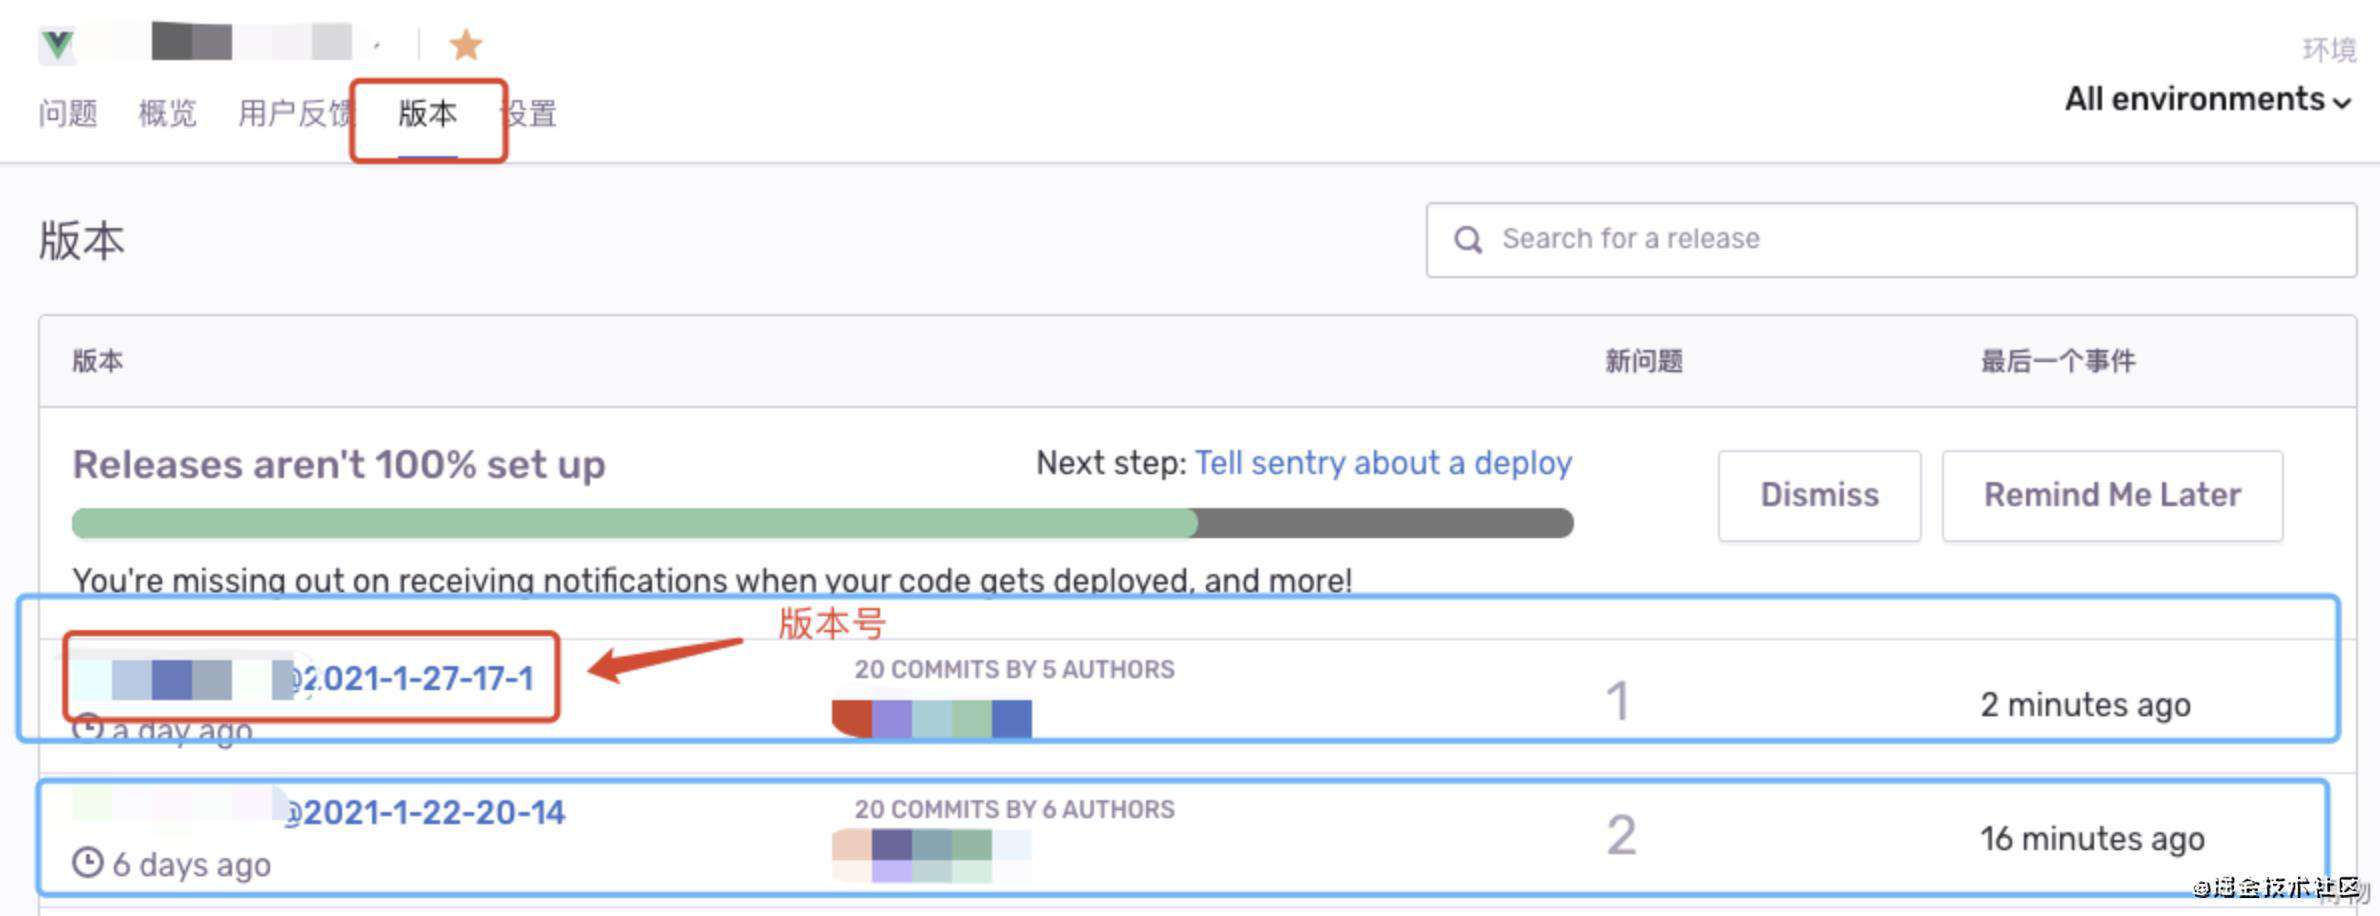Click the release setup progress bar

[822, 522]
